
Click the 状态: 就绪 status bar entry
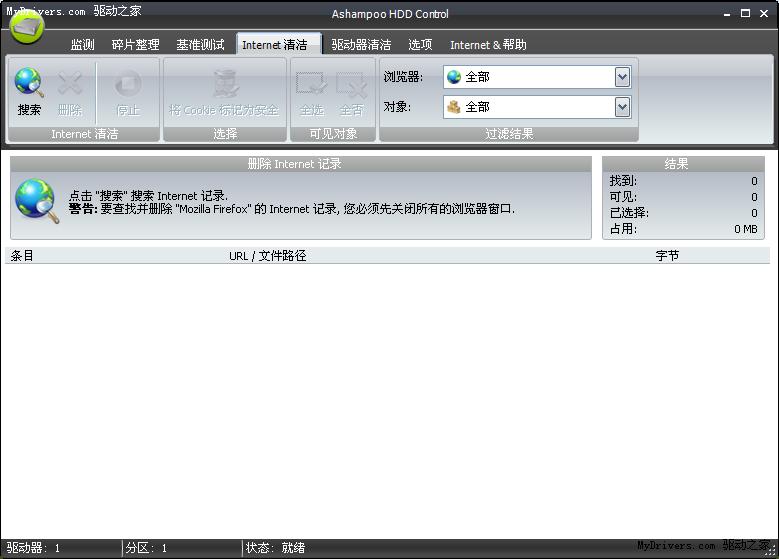coord(275,548)
